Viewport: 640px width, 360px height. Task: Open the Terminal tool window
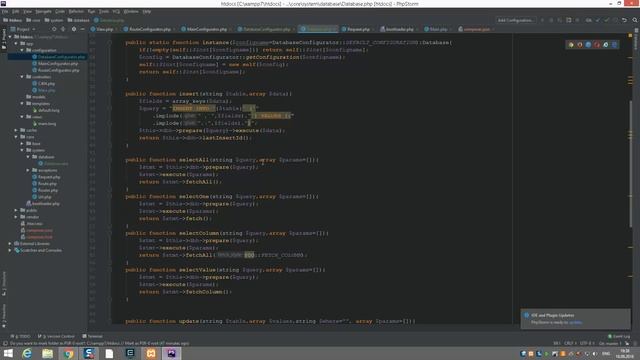click(x=93, y=336)
